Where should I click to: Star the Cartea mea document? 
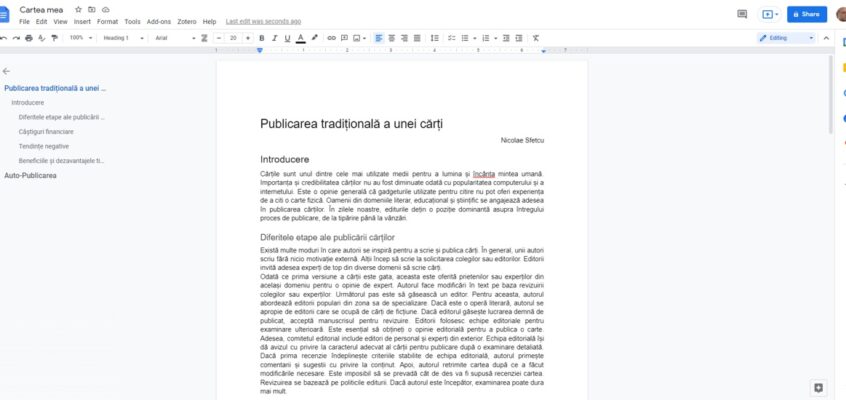click(78, 10)
